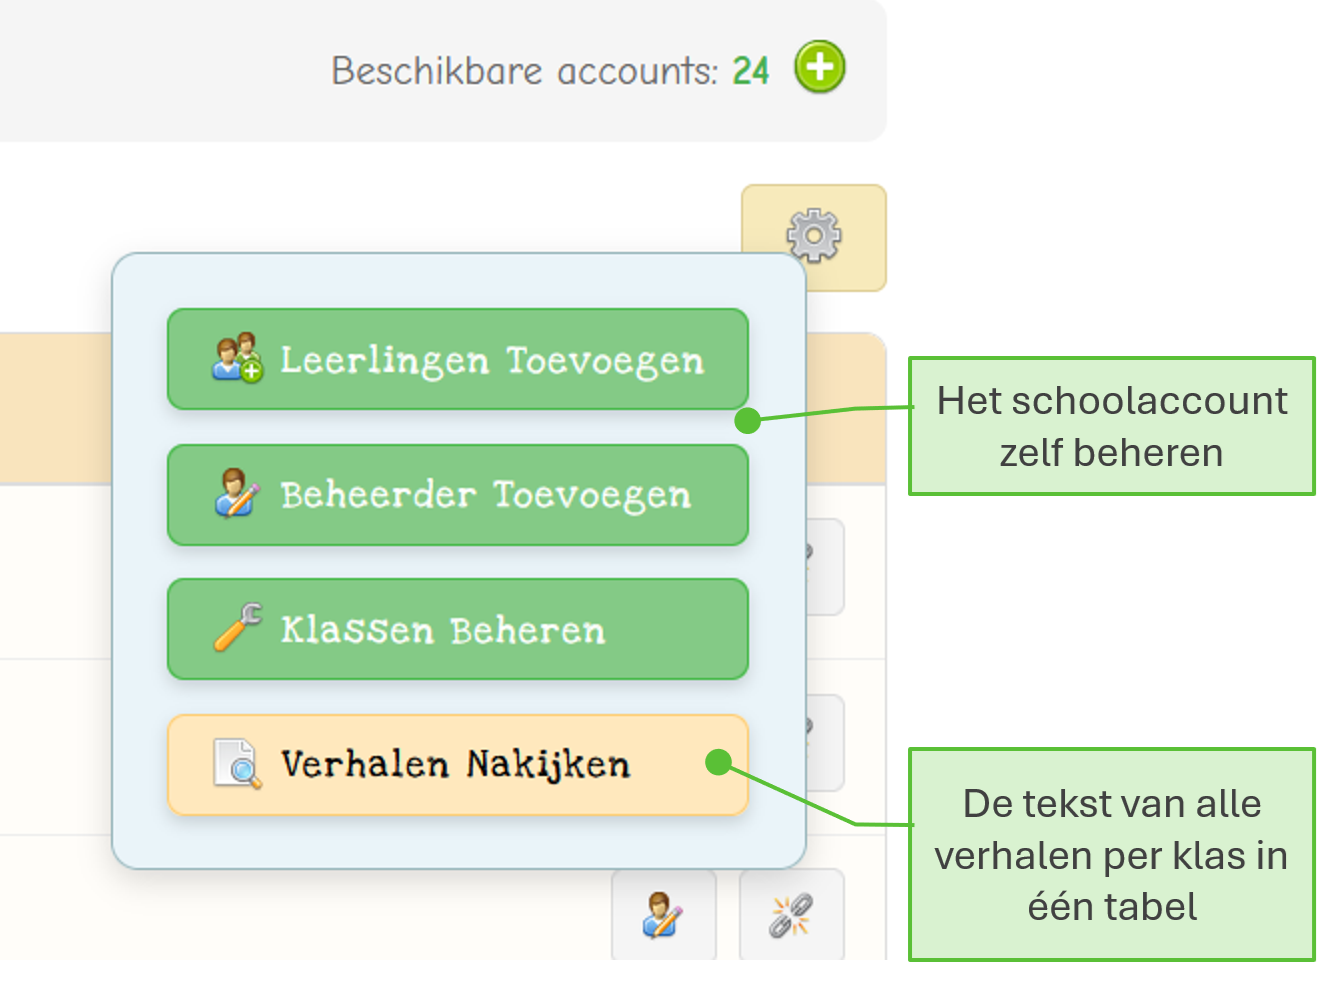Open Verhalen Nakijken
This screenshot has width=1334, height=986.
pos(458,764)
